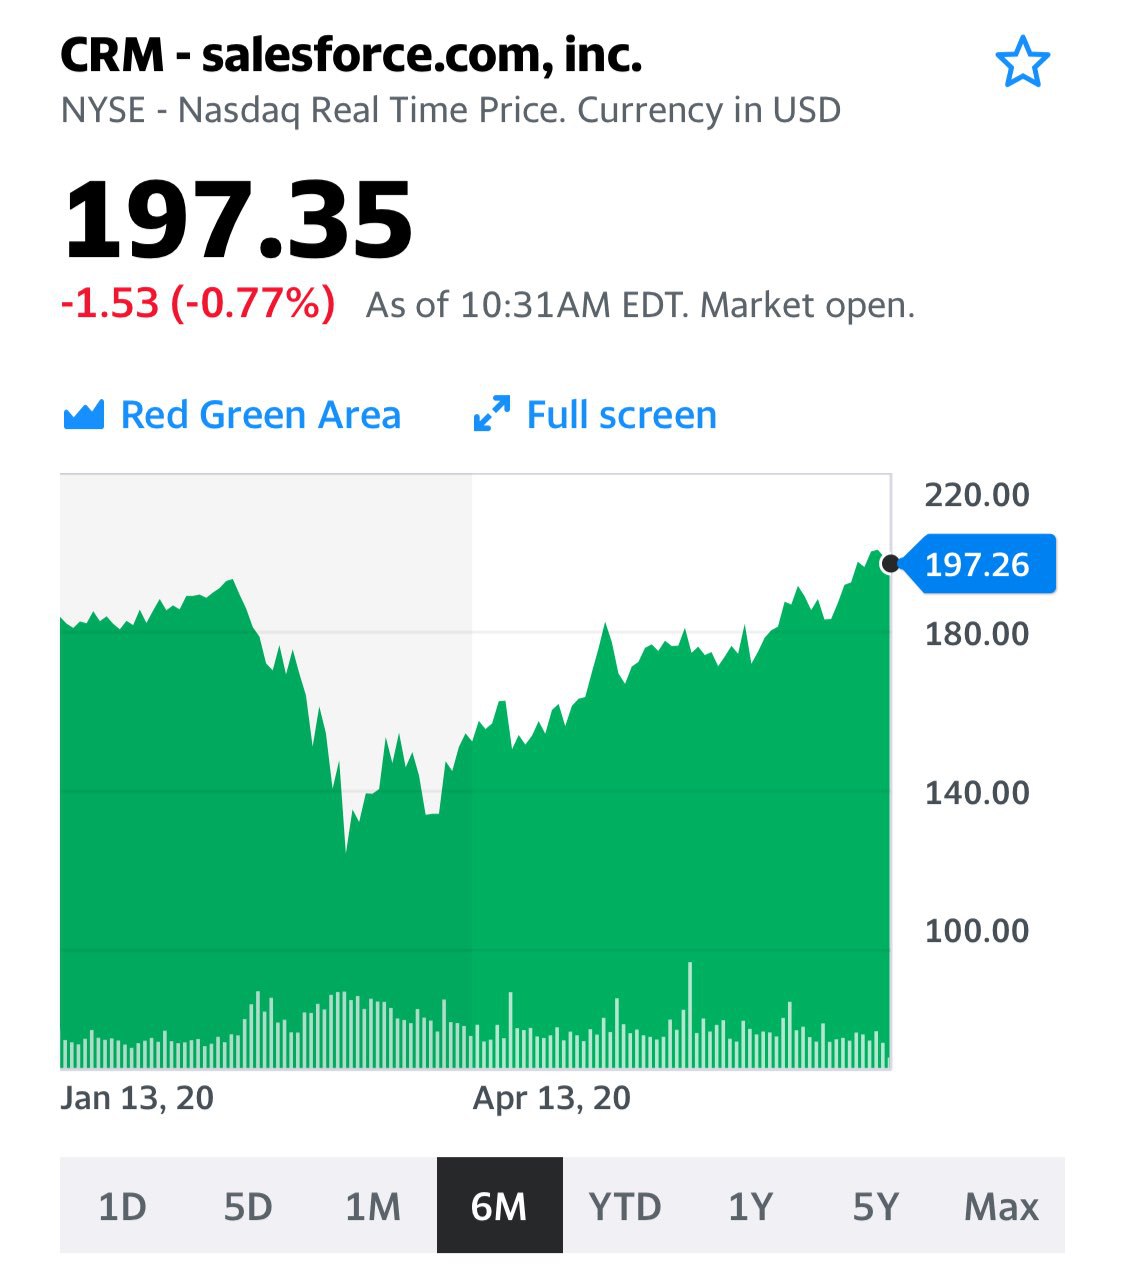
Task: Click the Jan 13, 20 date label
Action: coord(137,1098)
